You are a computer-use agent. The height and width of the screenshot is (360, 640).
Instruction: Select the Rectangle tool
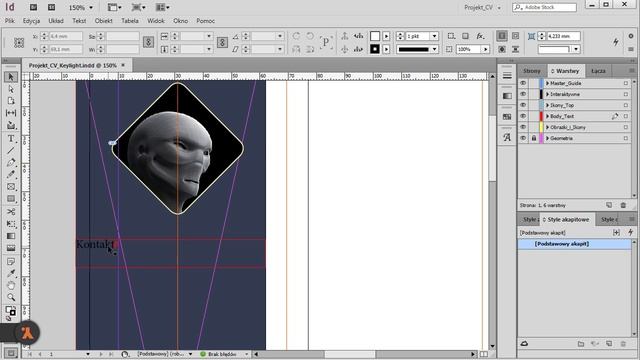(x=11, y=199)
